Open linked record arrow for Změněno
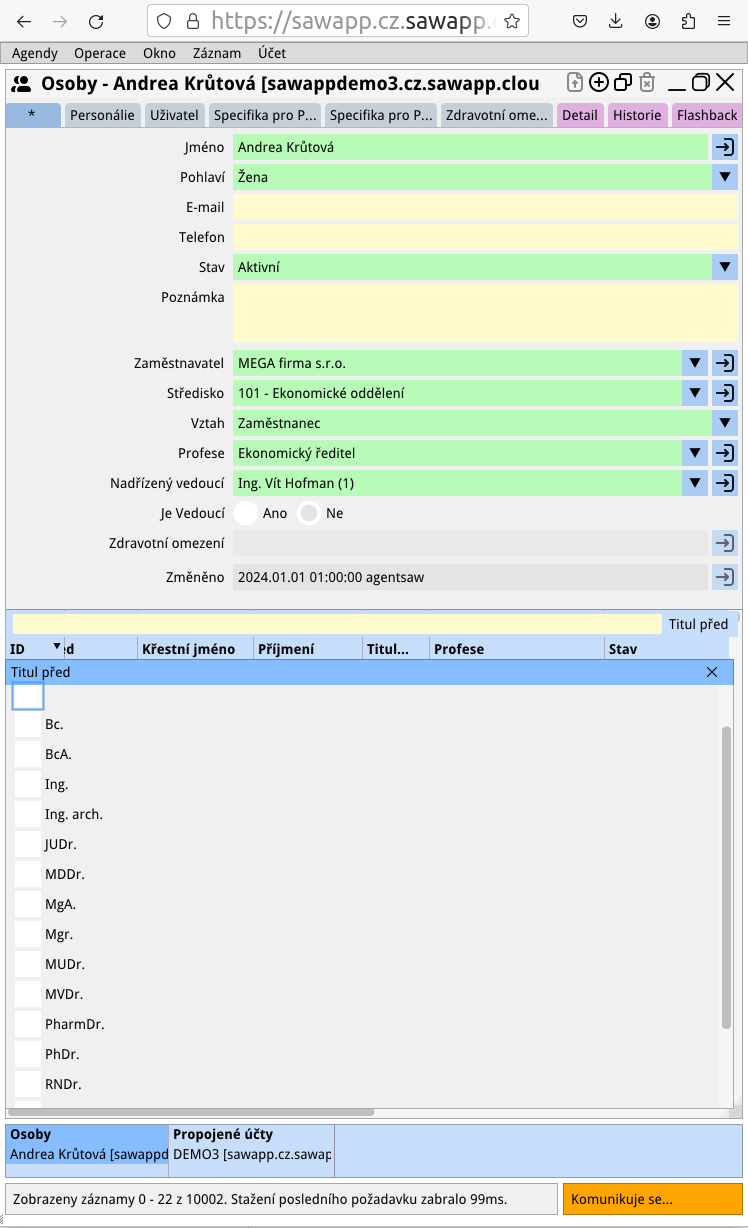This screenshot has height=1228, width=748. pyautogui.click(x=725, y=577)
